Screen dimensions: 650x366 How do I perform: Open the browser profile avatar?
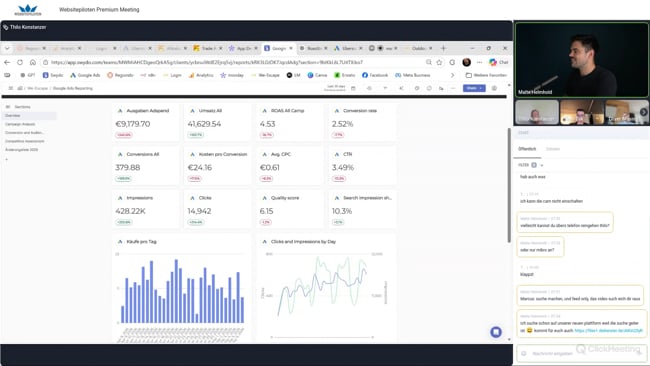coord(466,62)
